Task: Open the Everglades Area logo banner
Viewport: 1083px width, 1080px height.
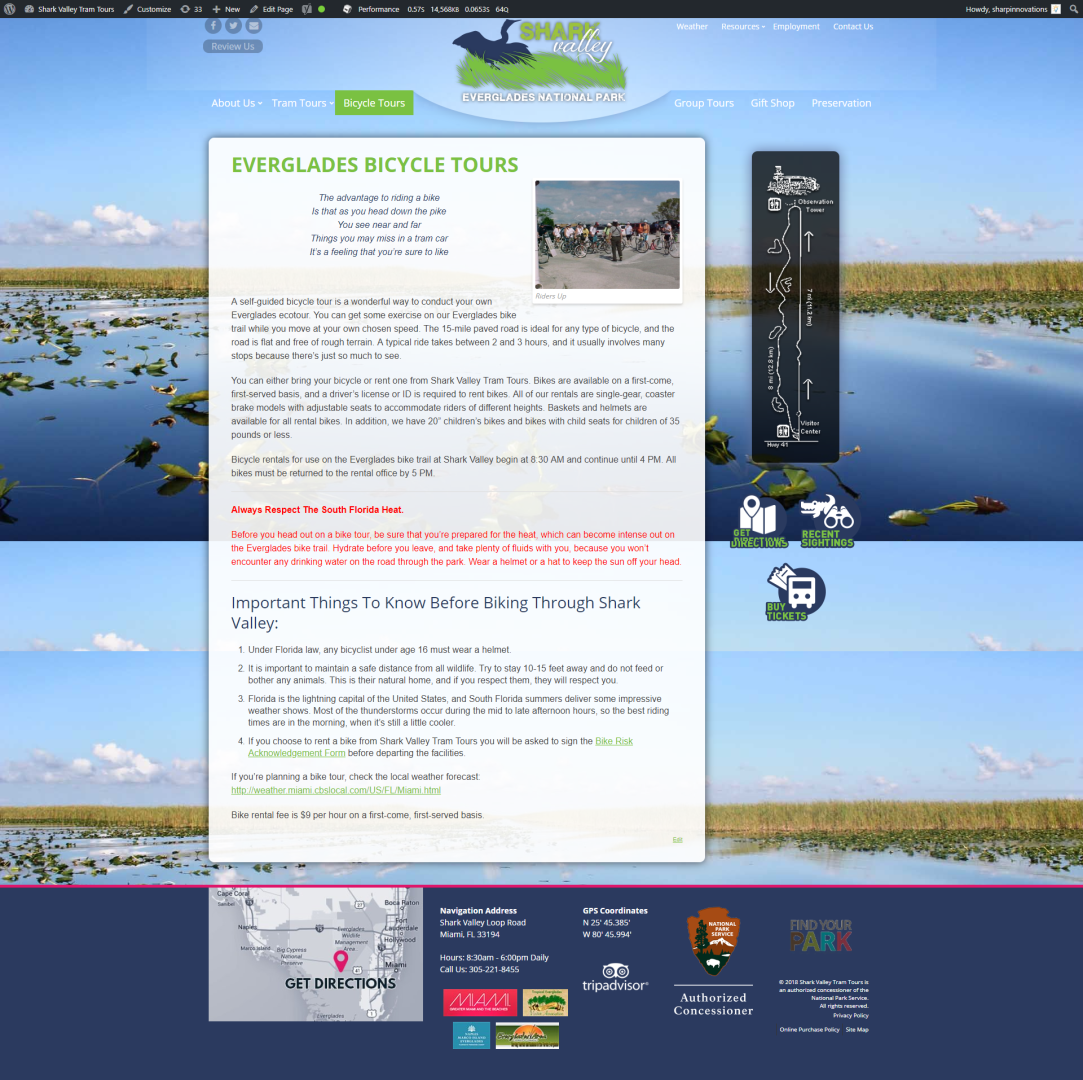Action: pyautogui.click(x=527, y=1035)
